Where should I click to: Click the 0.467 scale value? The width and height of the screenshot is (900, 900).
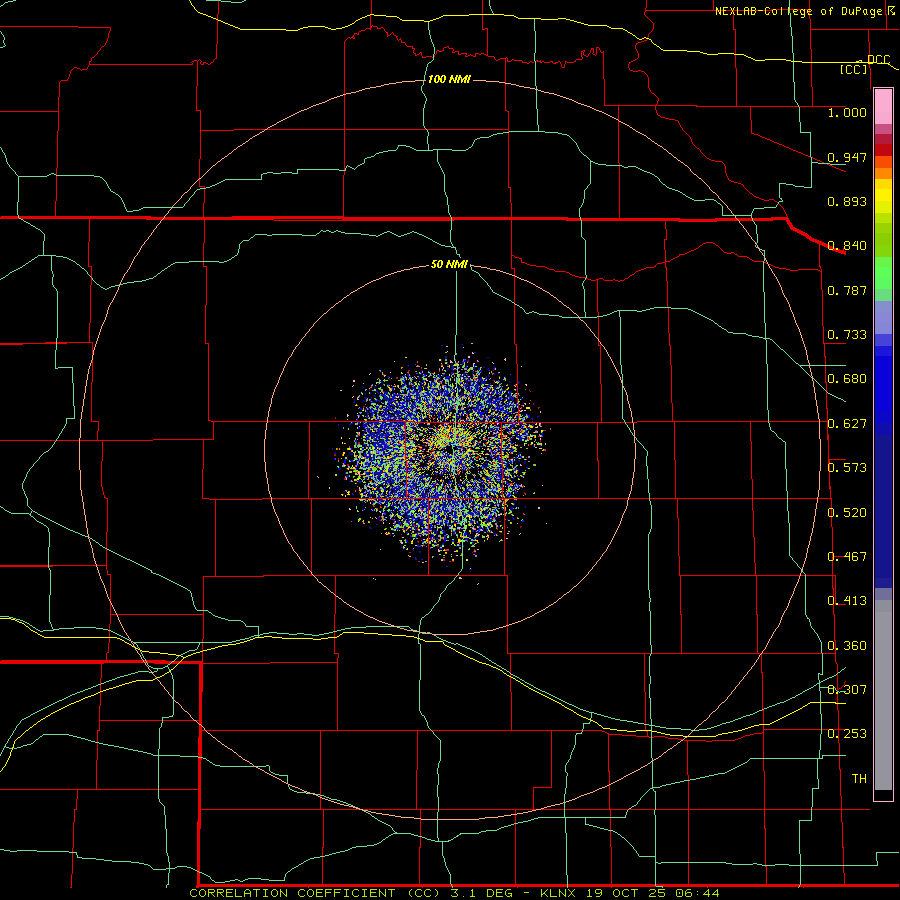pyautogui.click(x=847, y=557)
